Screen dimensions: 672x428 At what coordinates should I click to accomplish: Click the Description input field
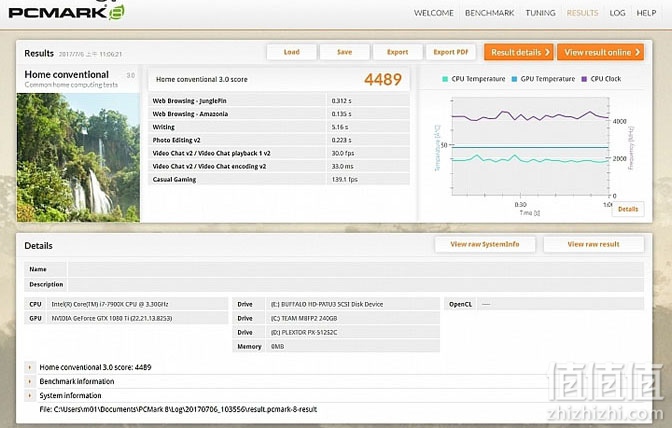click(356, 284)
